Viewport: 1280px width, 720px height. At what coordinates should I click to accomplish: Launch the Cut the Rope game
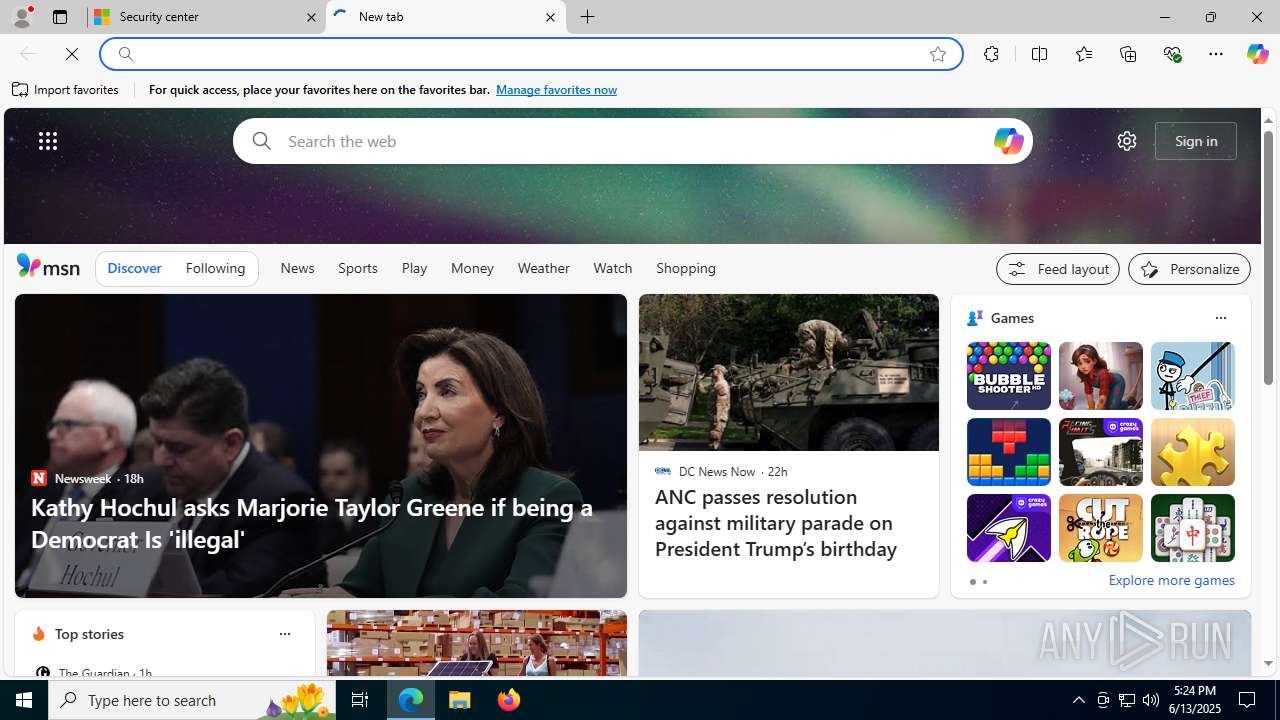pos(1100,528)
